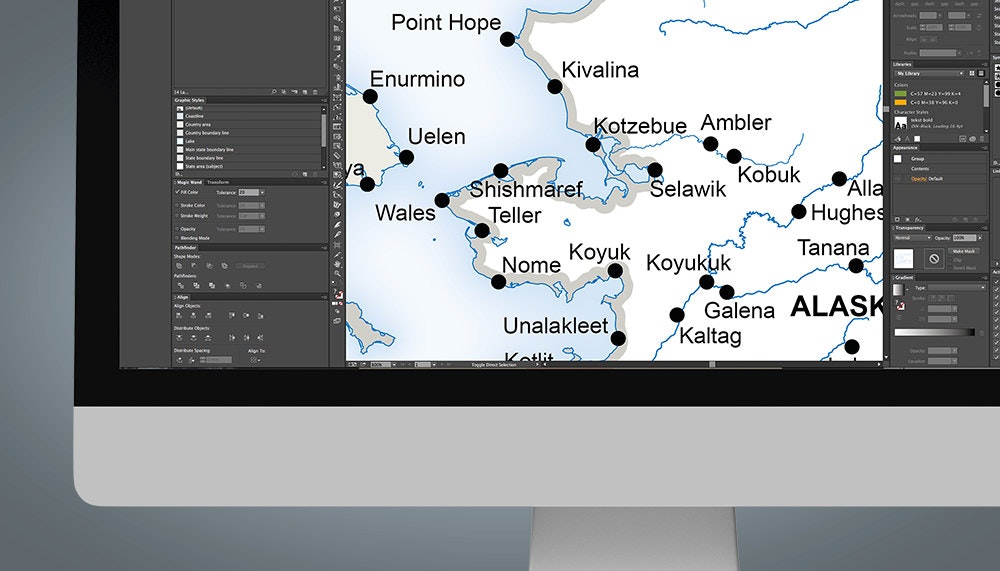Click the Intersect shape mode icon
The image size is (1000, 571).
[x=210, y=266]
